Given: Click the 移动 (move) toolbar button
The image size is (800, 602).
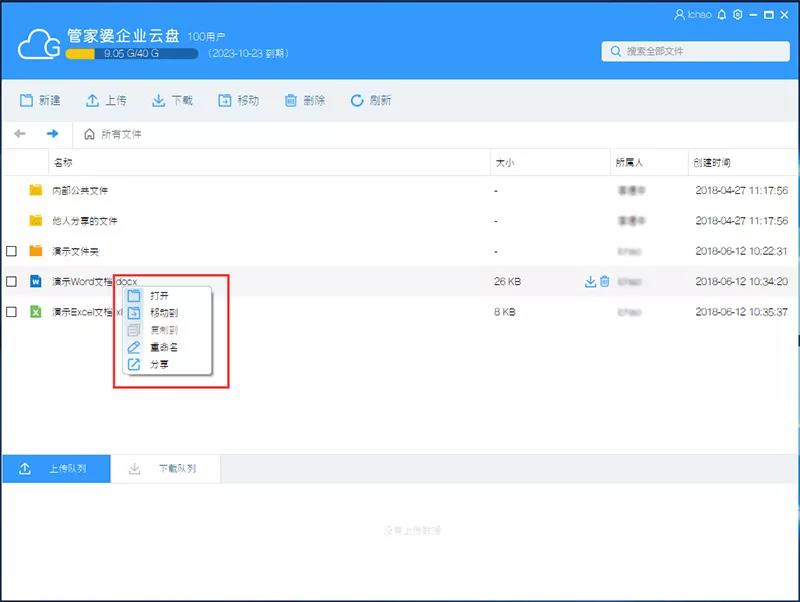Looking at the screenshot, I should coord(238,101).
